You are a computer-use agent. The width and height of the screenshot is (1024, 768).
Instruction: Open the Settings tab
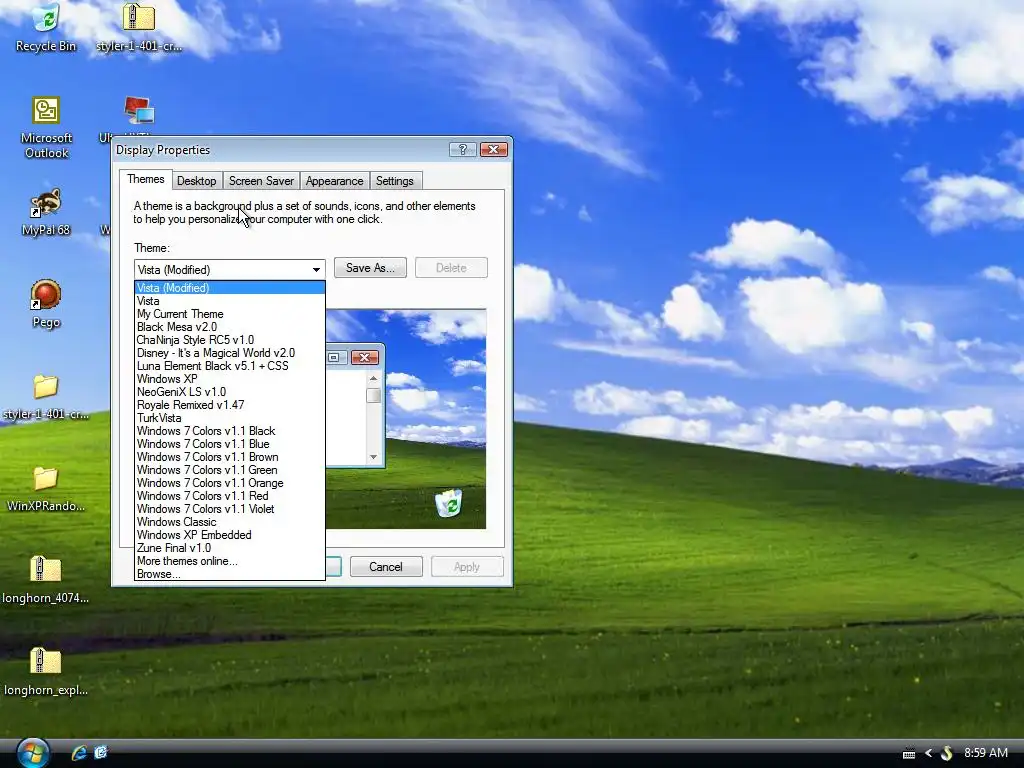(x=394, y=181)
